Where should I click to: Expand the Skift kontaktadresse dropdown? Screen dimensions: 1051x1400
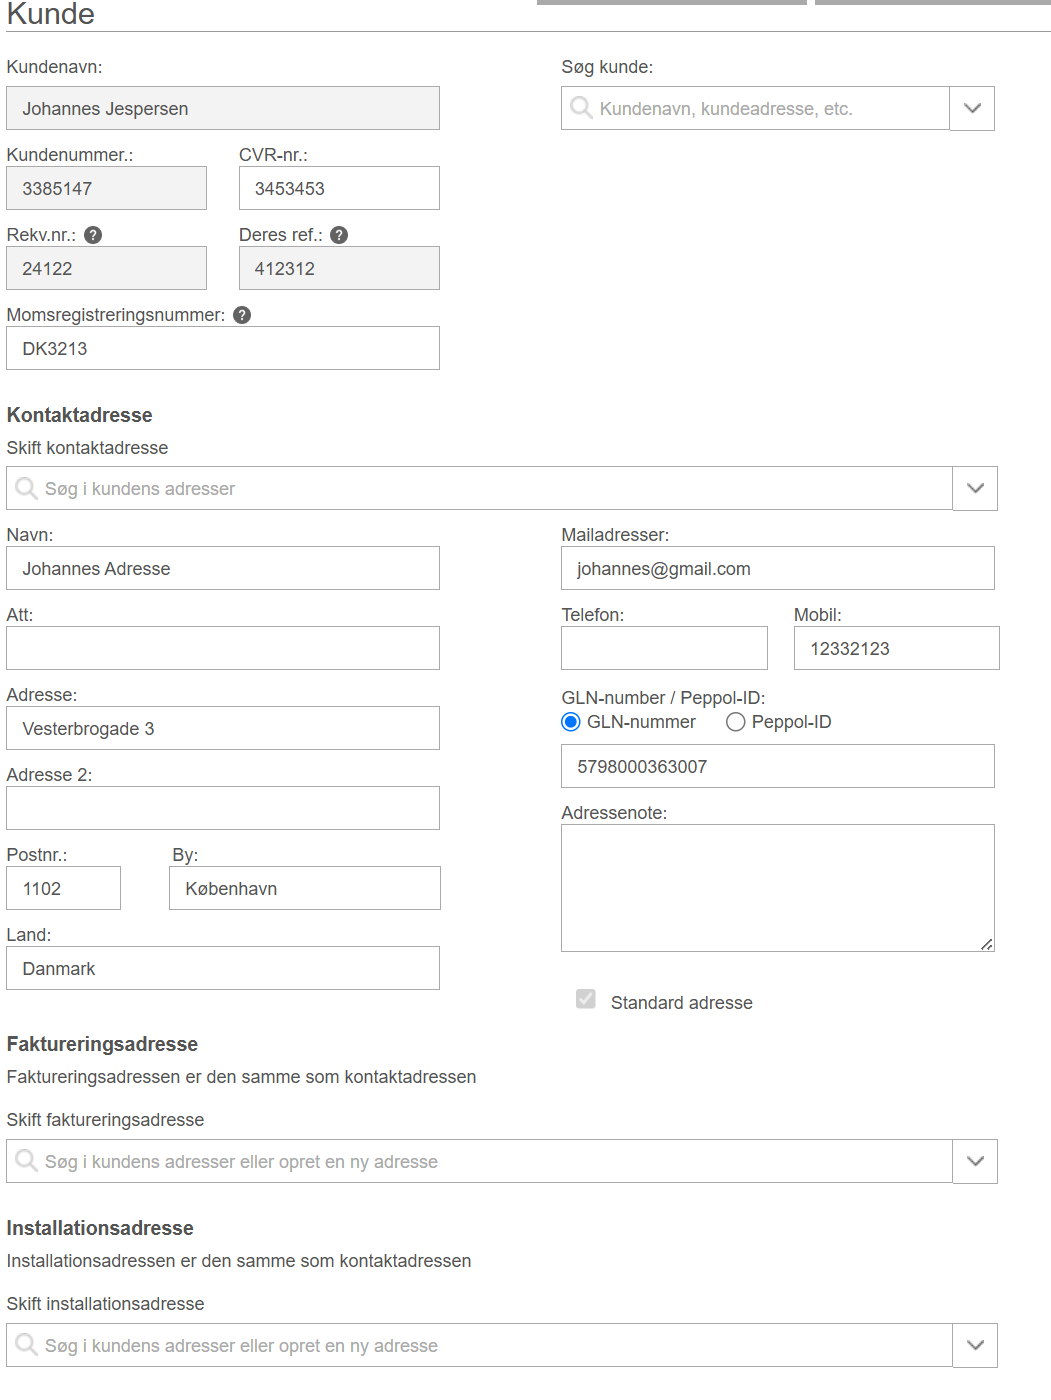tap(975, 488)
